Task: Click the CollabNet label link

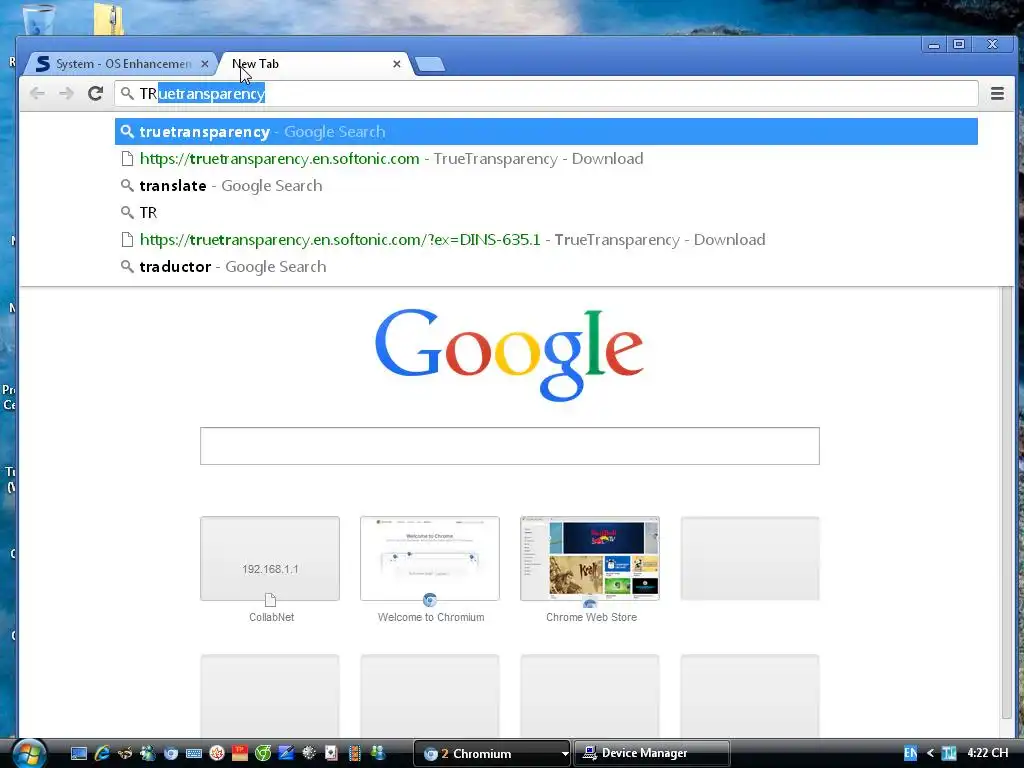Action: 272,617
